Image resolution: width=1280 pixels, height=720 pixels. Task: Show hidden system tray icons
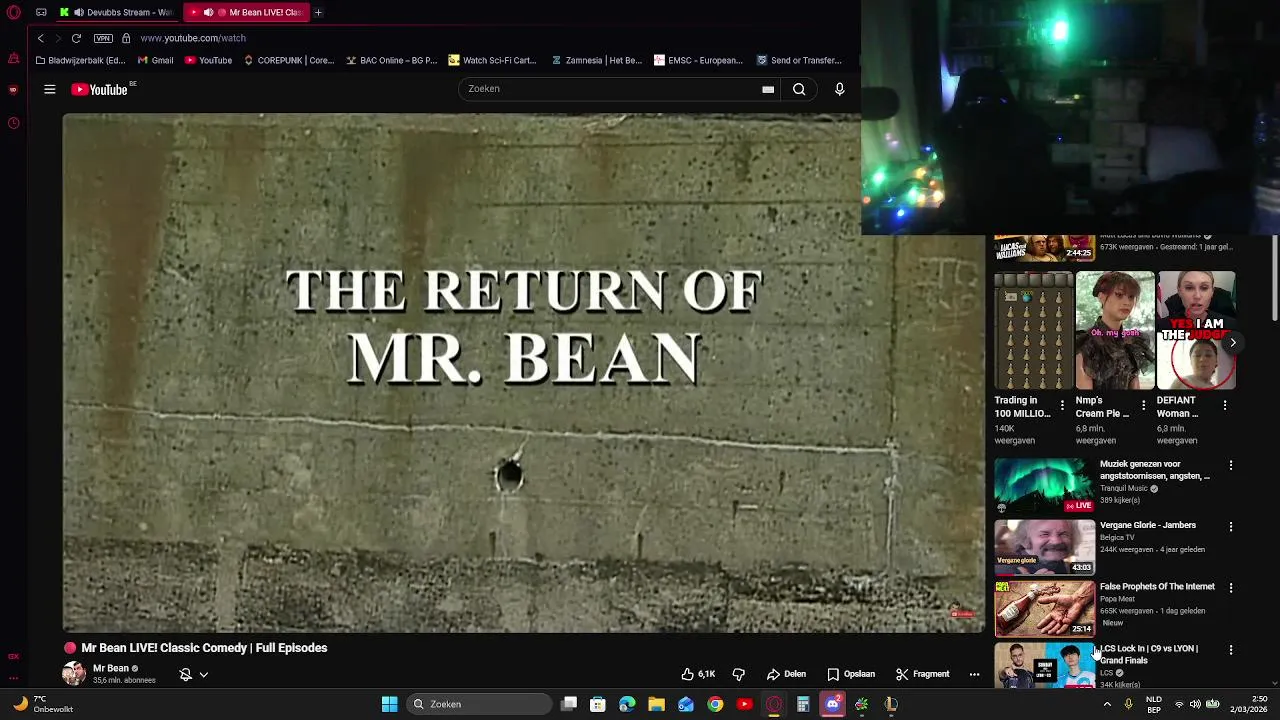click(x=1107, y=704)
